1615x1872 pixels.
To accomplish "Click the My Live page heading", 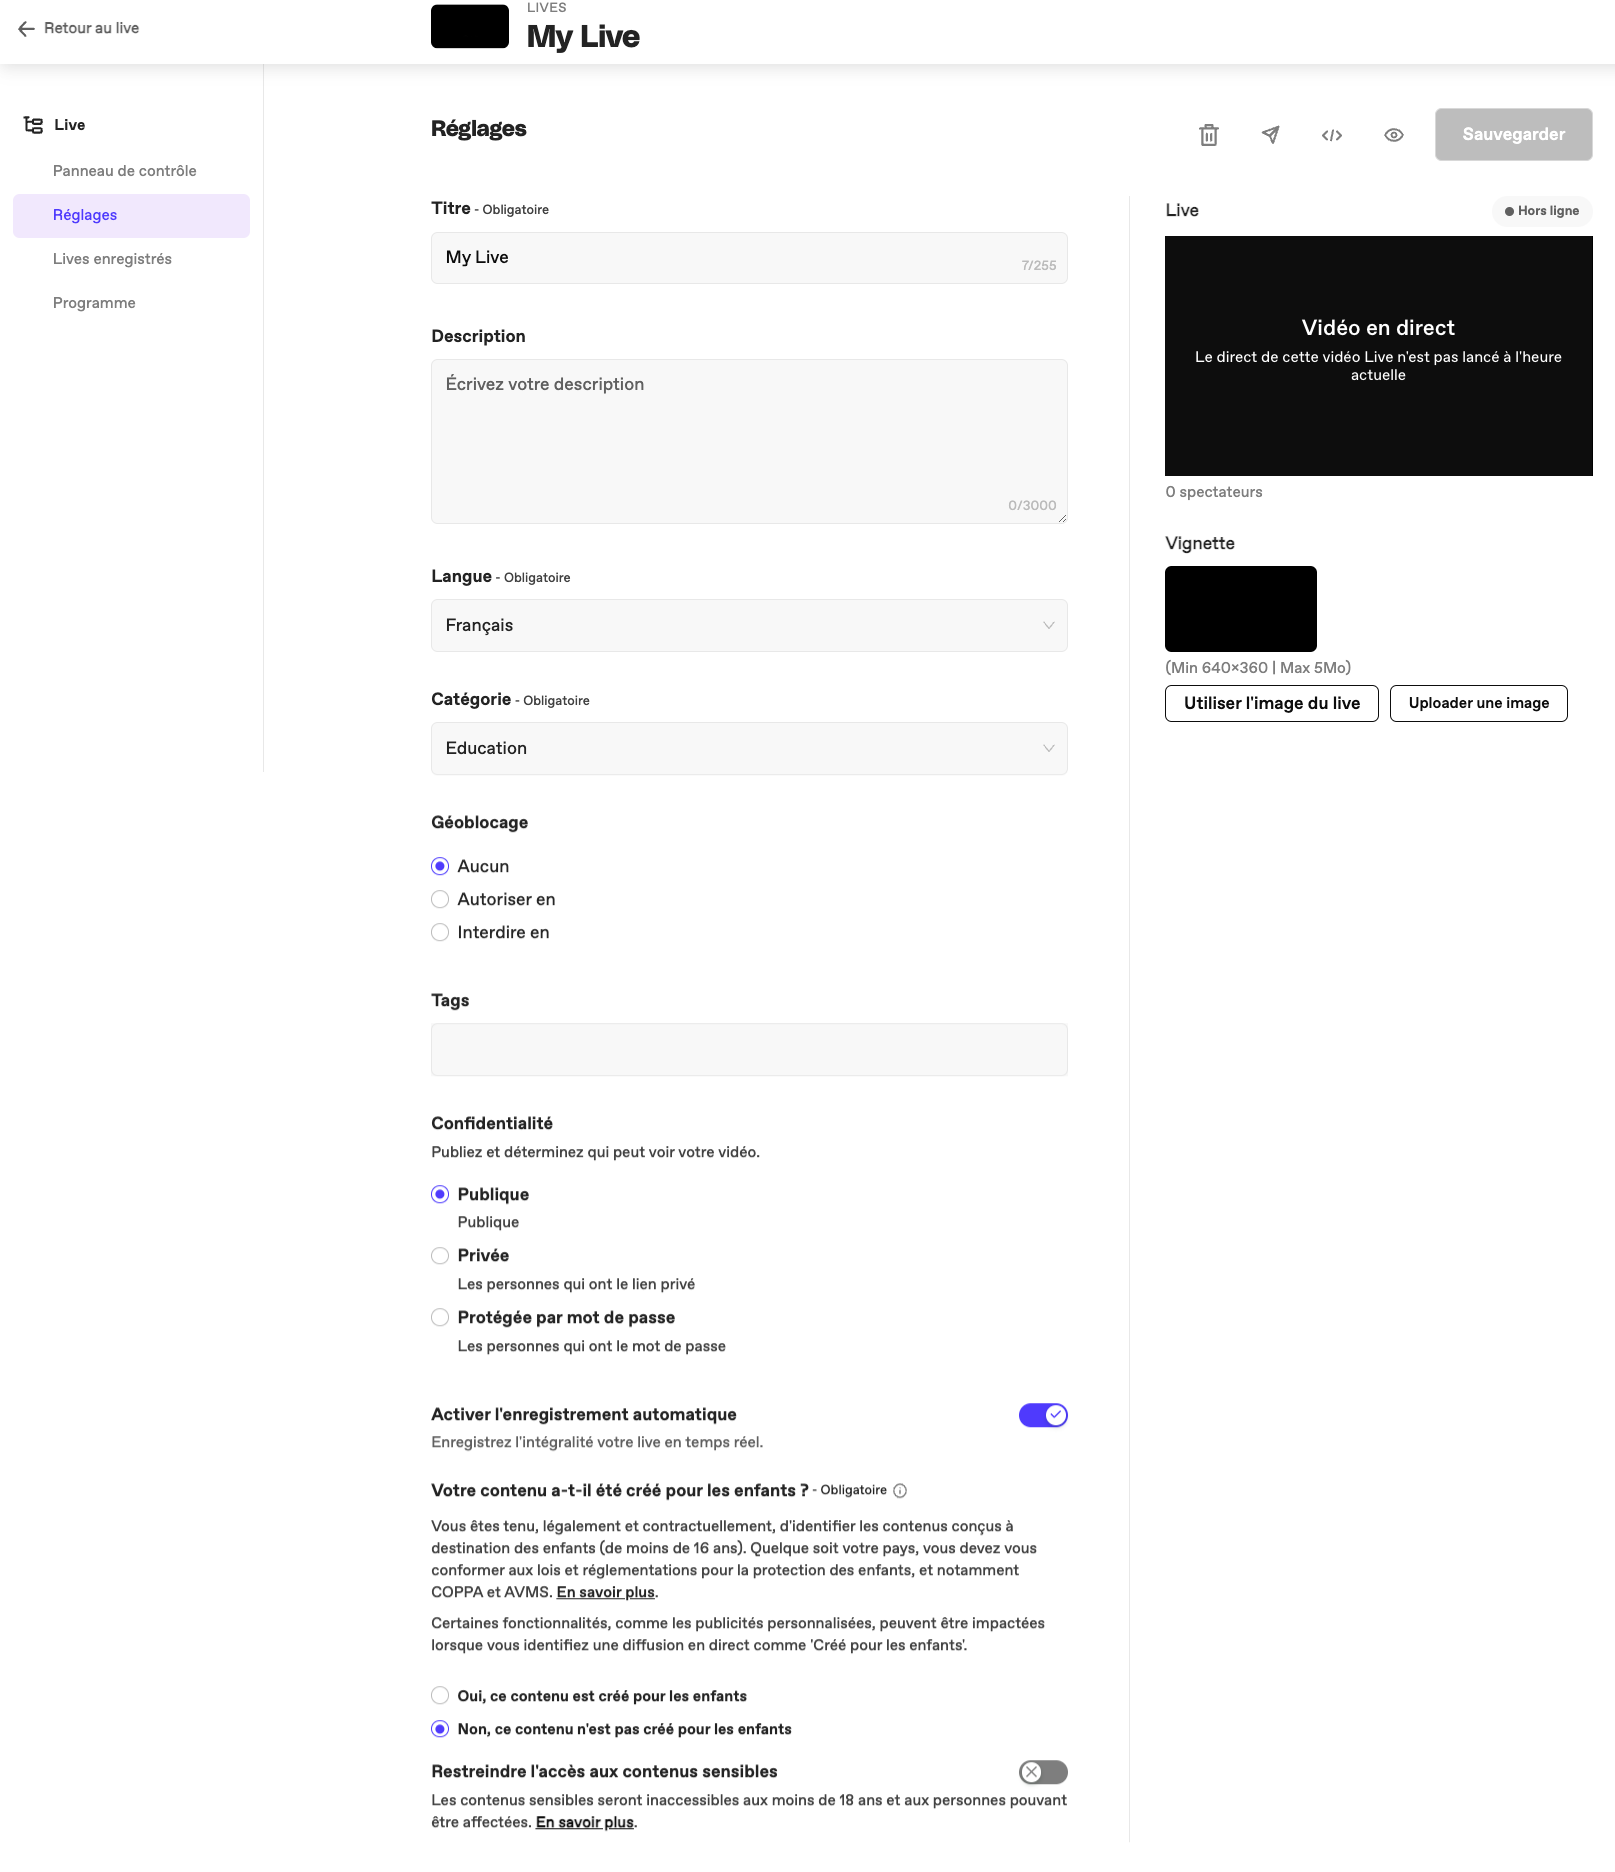I will point(583,36).
